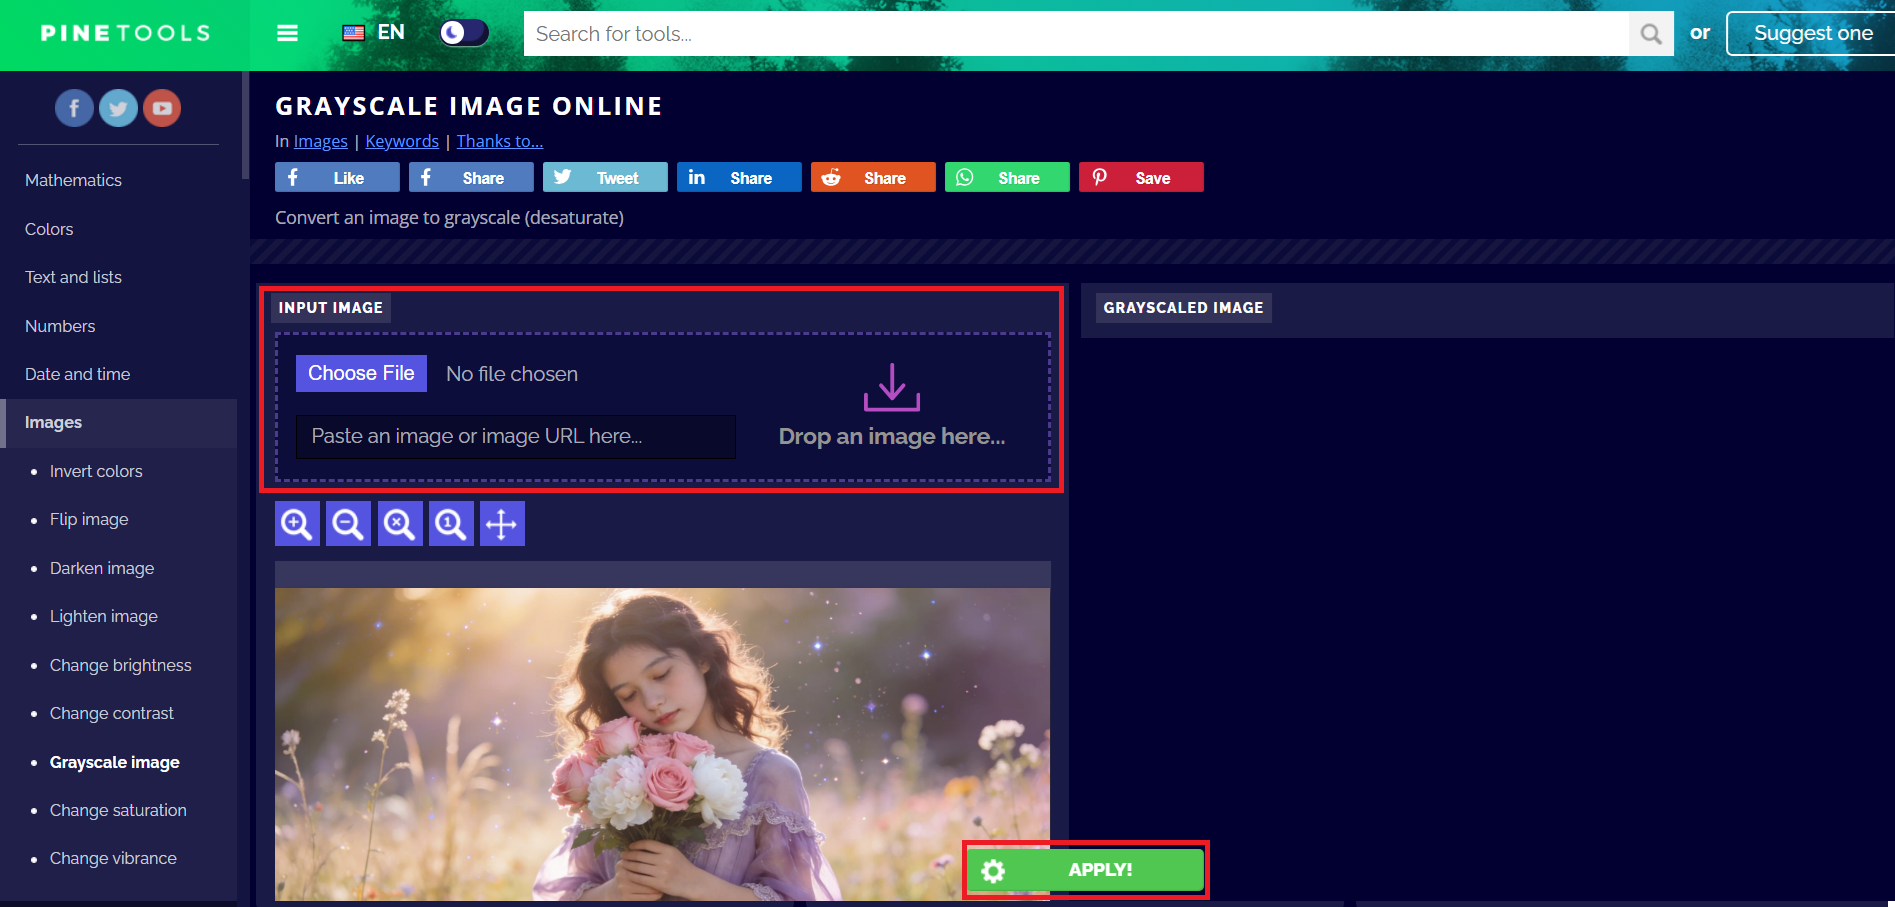
Task: Select the Change saturation tool
Action: pyautogui.click(x=118, y=810)
